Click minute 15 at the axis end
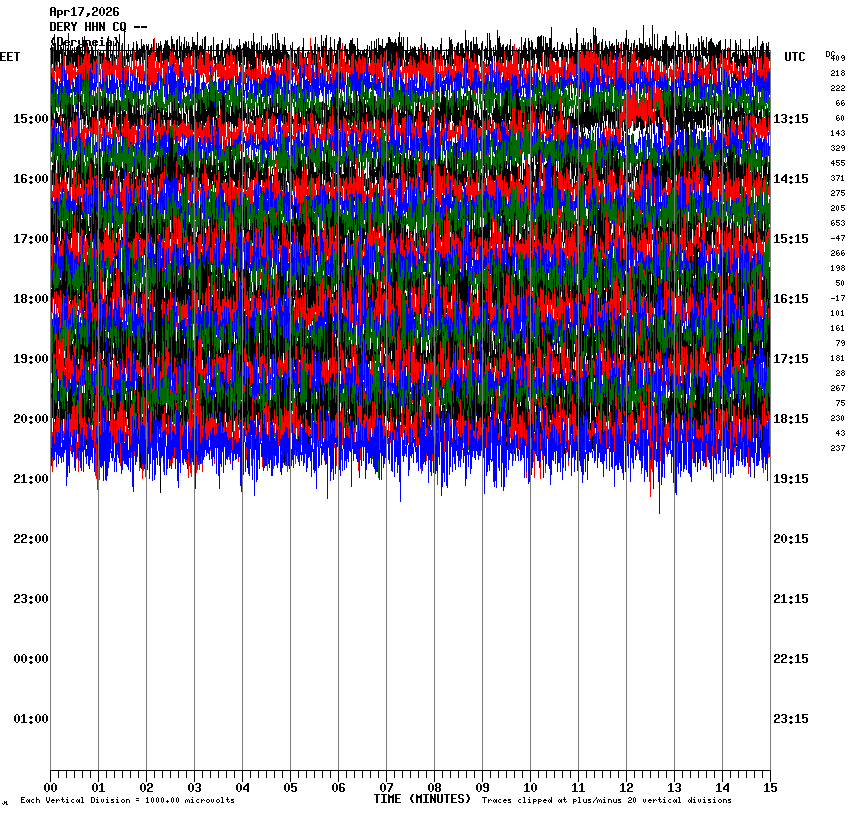This screenshot has height=814, width=850. pyautogui.click(x=769, y=788)
